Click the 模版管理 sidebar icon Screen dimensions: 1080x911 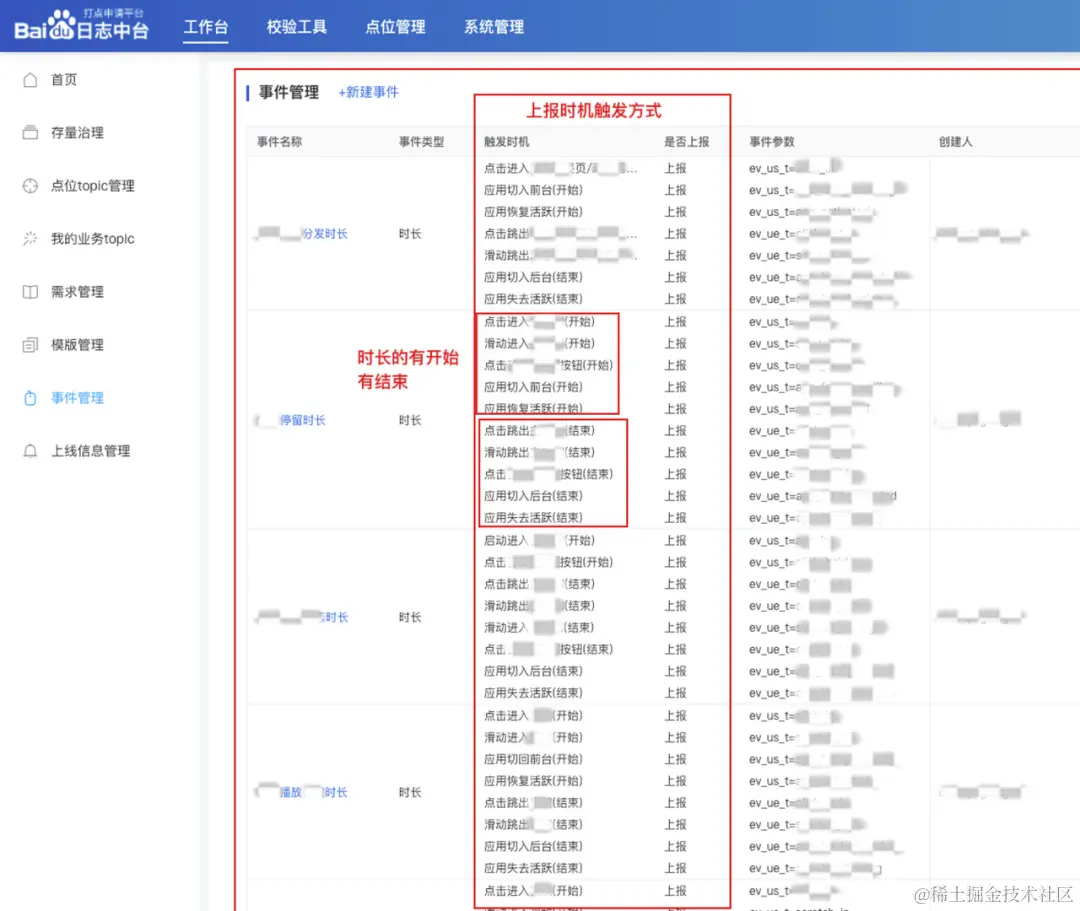[x=30, y=345]
